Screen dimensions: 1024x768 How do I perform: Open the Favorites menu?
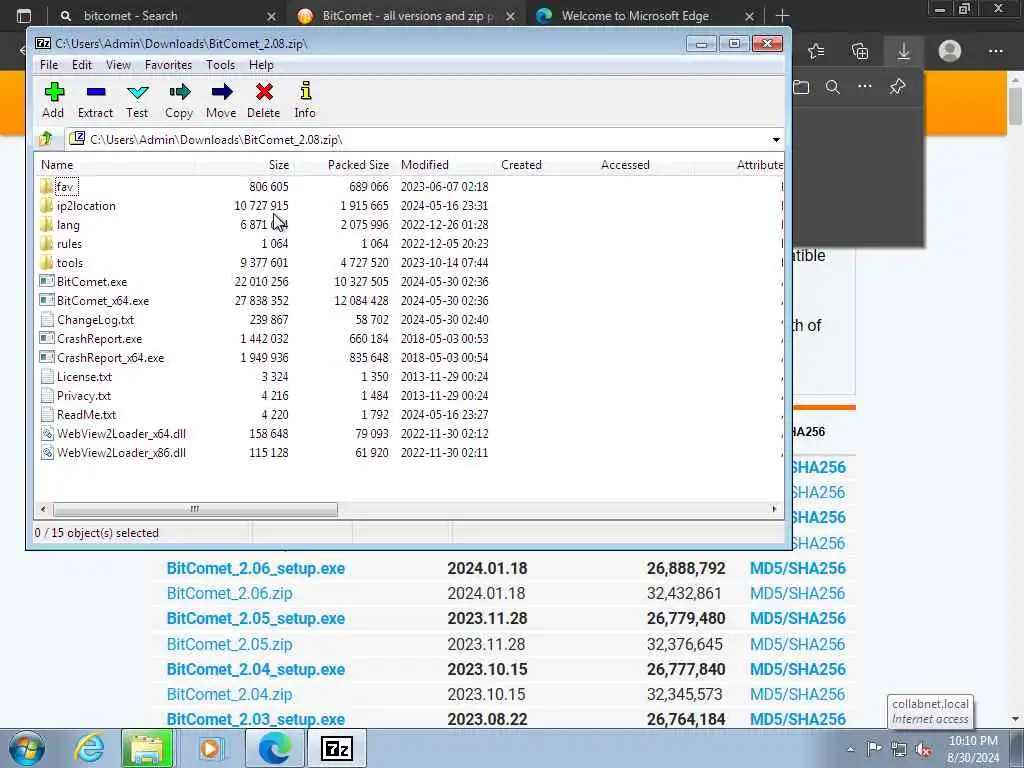[x=168, y=65]
